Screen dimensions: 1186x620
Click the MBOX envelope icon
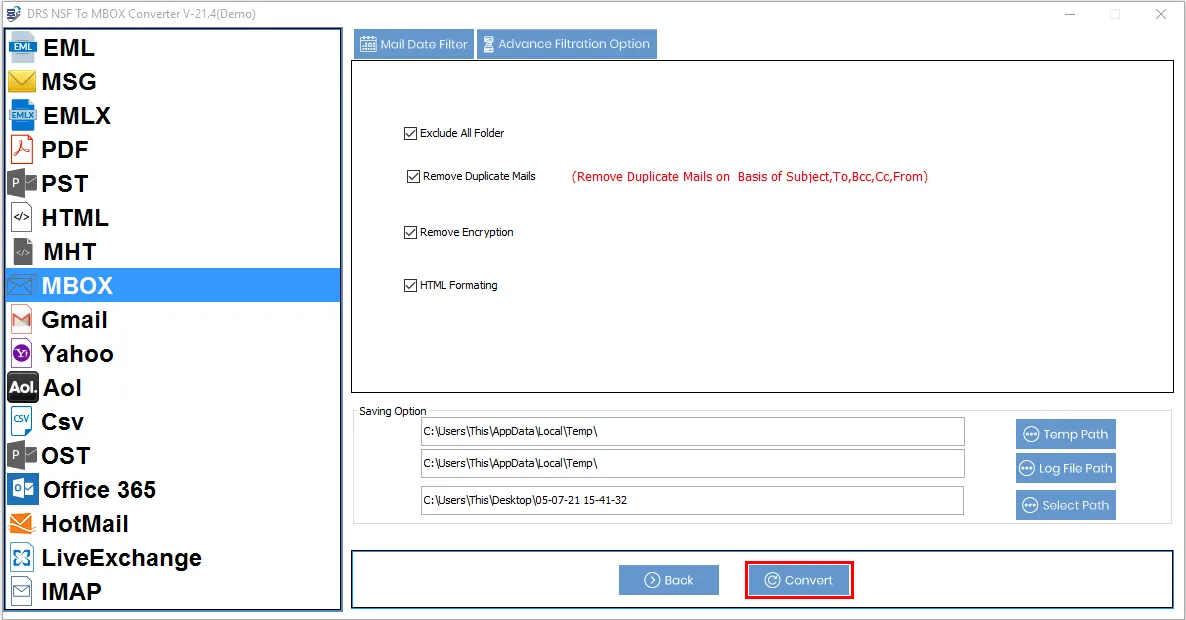click(21, 286)
